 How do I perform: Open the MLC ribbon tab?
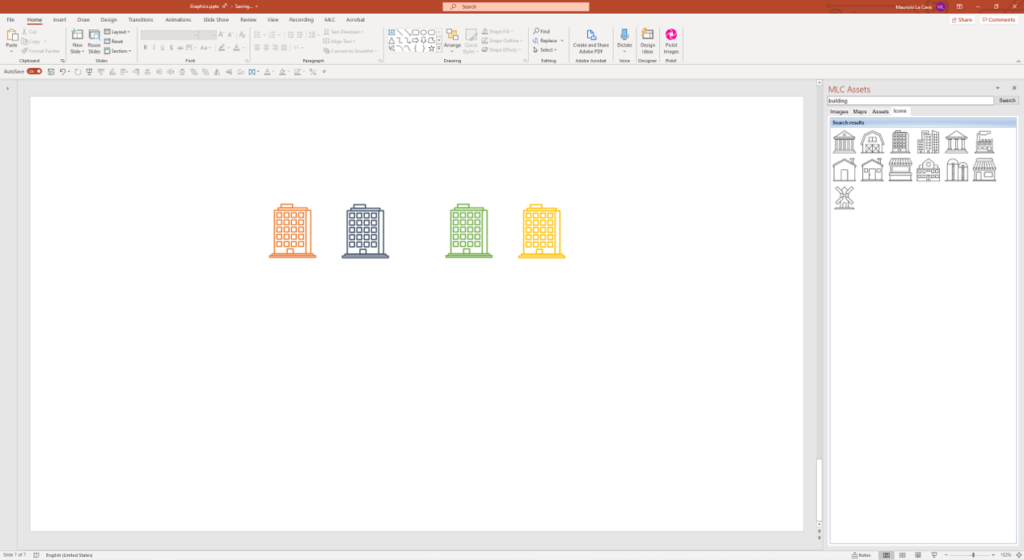click(x=330, y=20)
